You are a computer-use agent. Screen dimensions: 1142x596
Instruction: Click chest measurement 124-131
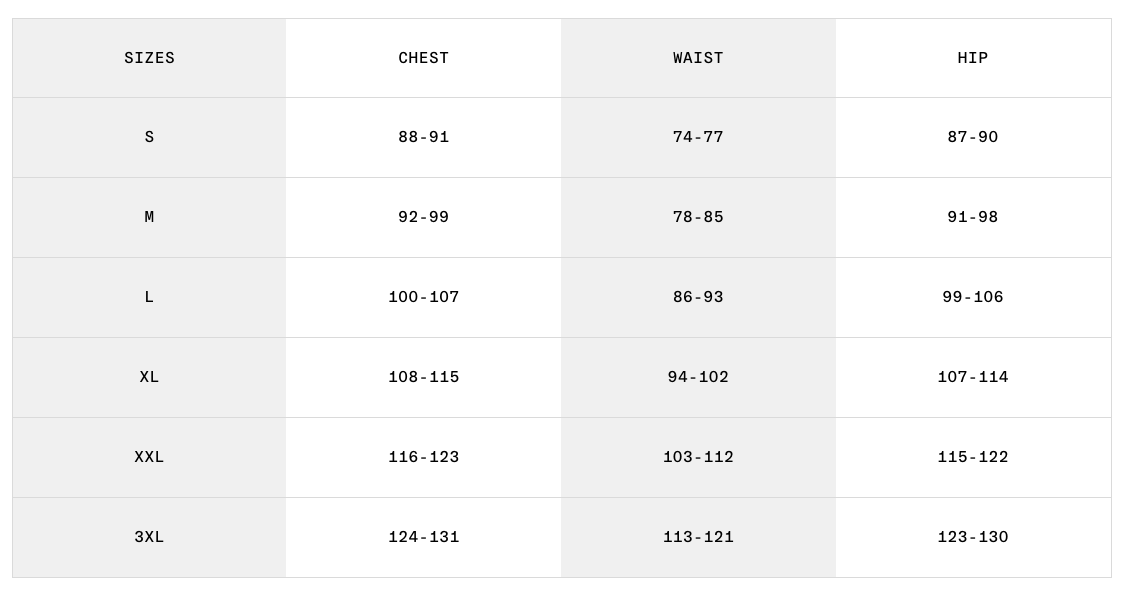[424, 537]
